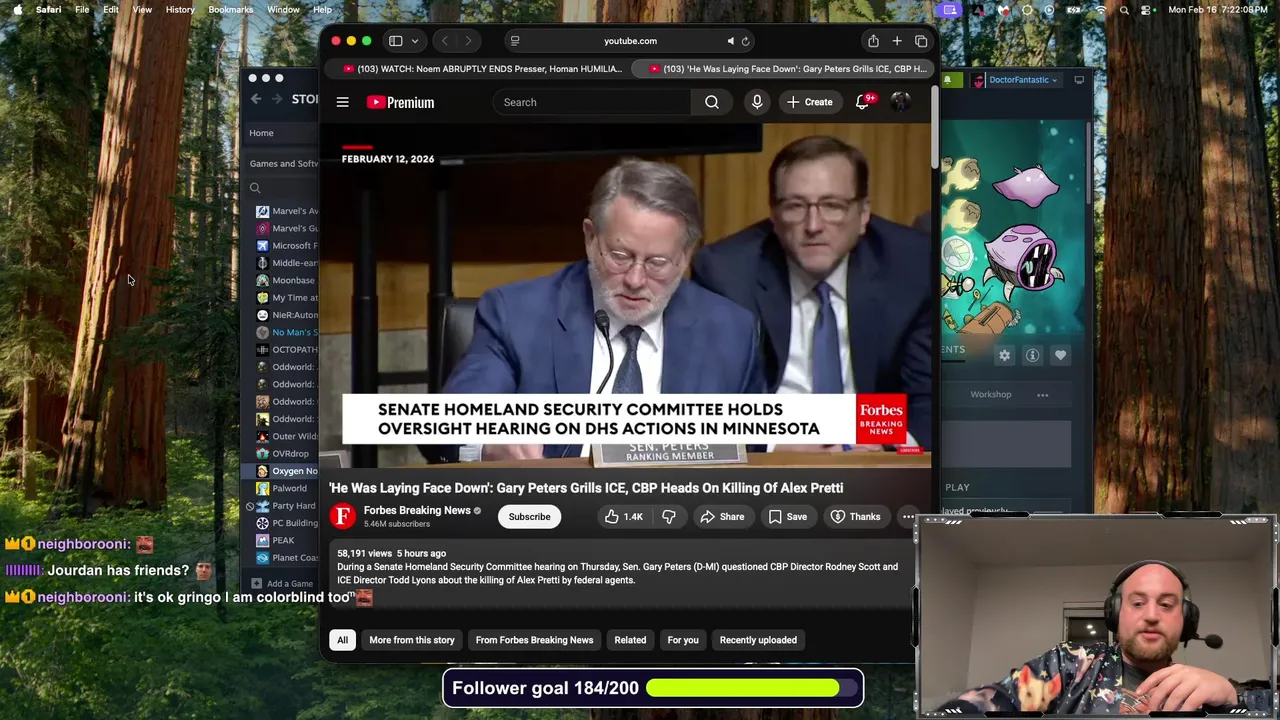Open new Safari tab with plus
This screenshot has width=1280, height=720.
[897, 41]
